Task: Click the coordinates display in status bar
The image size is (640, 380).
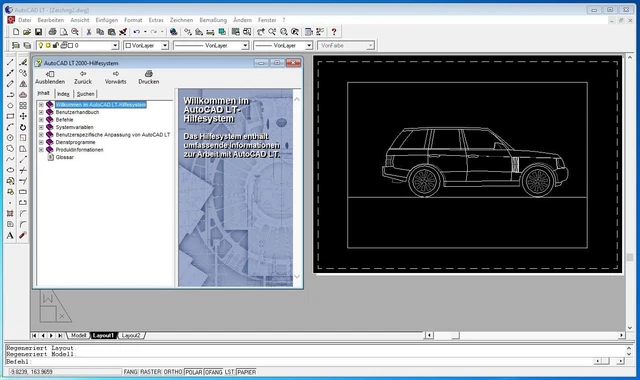Action: pos(65,372)
